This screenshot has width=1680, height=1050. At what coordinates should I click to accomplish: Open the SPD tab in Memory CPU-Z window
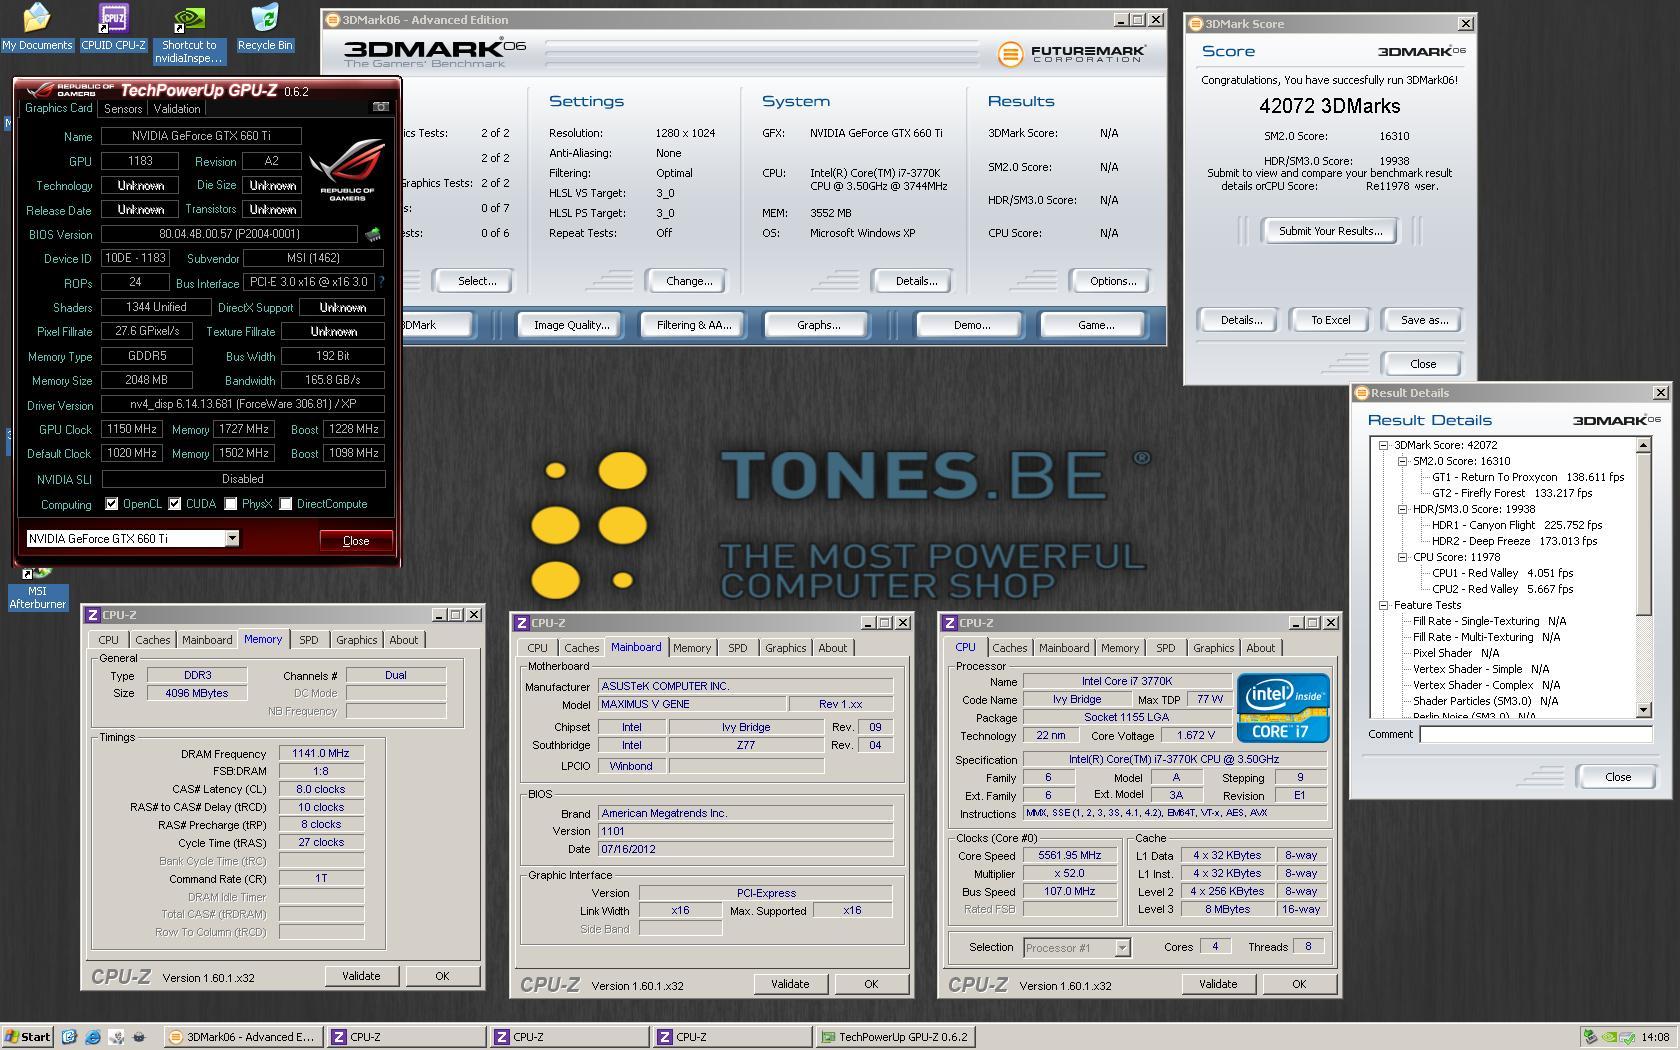[x=309, y=640]
